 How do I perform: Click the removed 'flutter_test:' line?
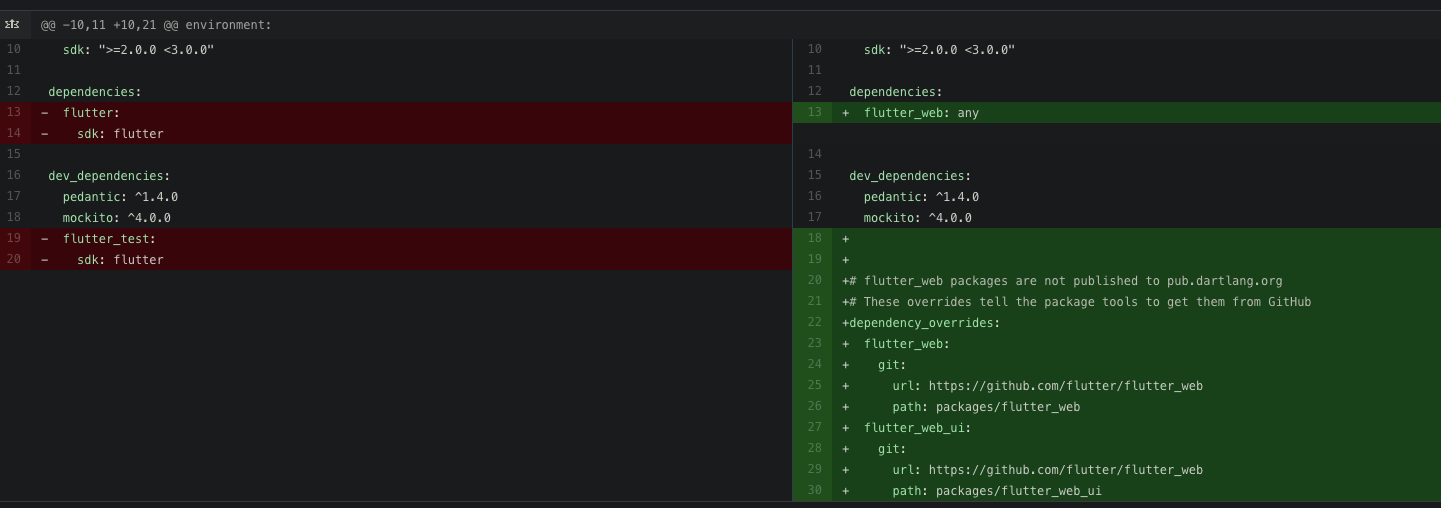pyautogui.click(x=109, y=239)
